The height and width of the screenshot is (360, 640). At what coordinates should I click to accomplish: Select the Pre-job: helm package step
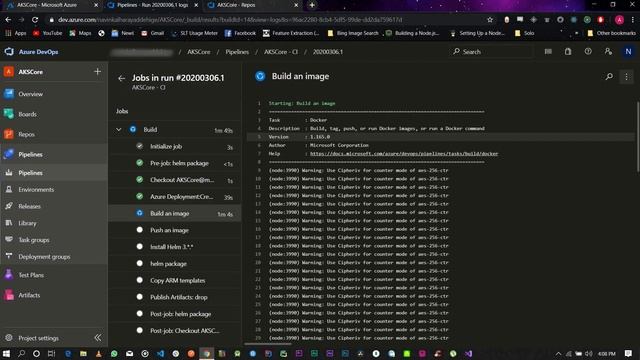click(x=176, y=163)
